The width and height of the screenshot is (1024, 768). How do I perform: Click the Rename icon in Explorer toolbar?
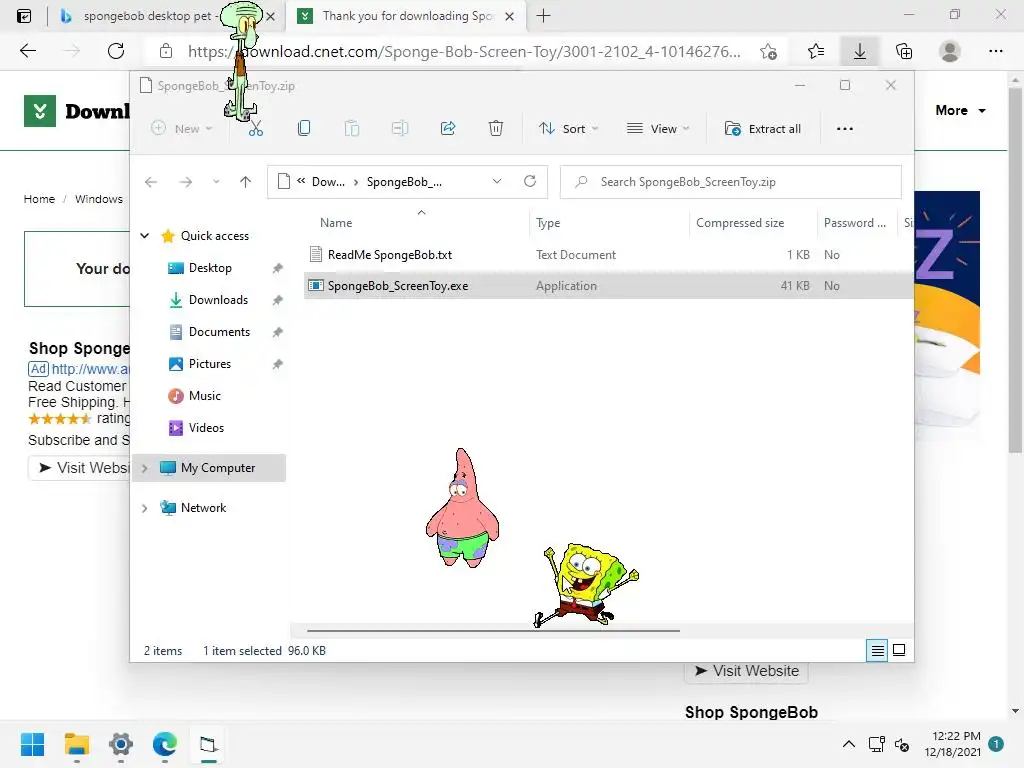400,129
